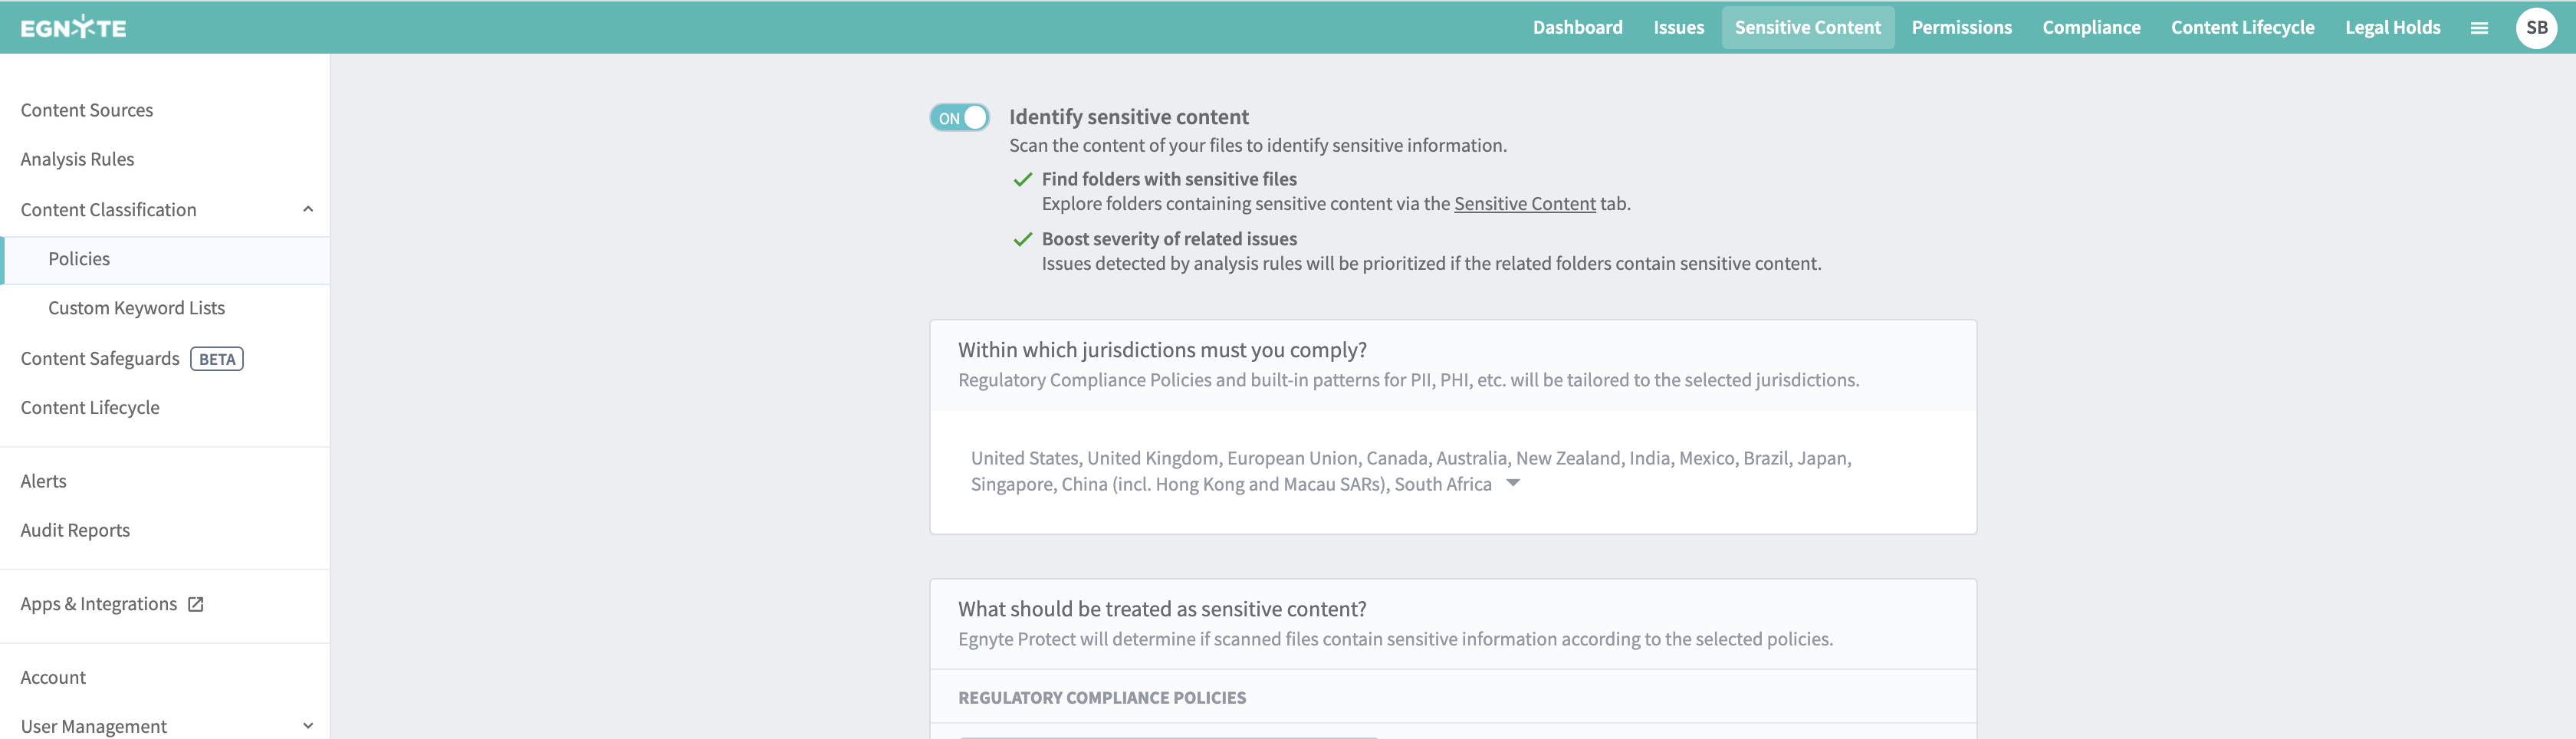Open the SB user avatar menu
The width and height of the screenshot is (2576, 739).
click(x=2536, y=28)
